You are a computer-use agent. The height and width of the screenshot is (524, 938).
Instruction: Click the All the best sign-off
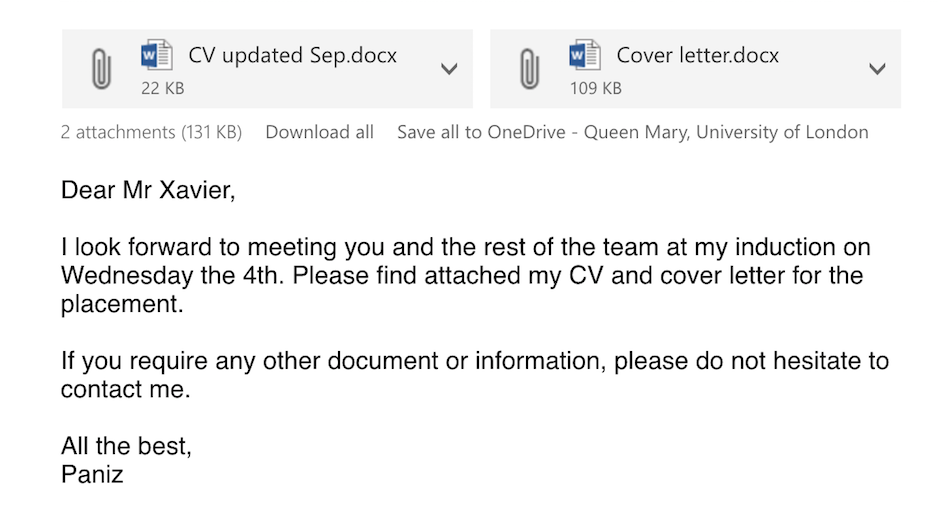[x=126, y=446]
